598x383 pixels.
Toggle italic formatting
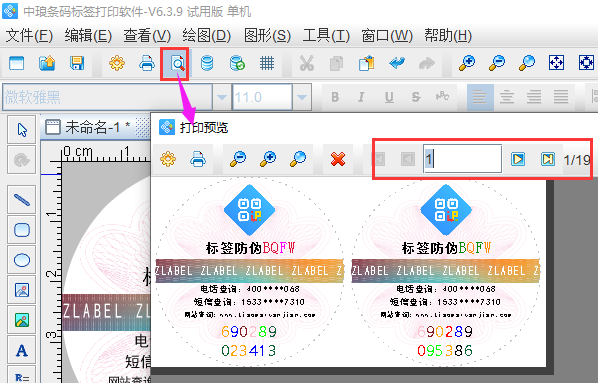(x=362, y=97)
